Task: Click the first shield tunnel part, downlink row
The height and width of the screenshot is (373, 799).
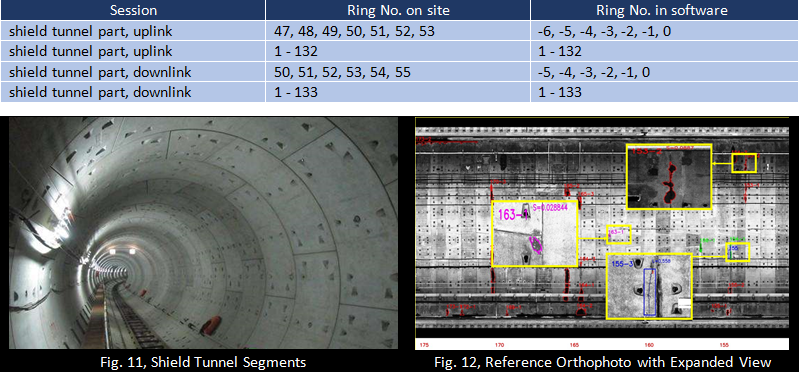Action: (400, 72)
